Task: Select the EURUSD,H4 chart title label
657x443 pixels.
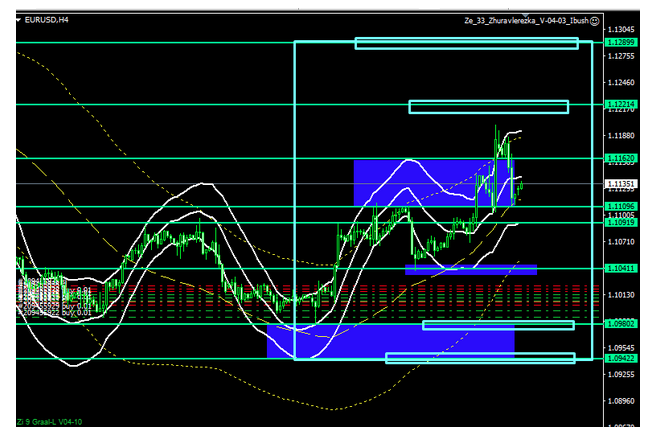Action: [x=47, y=20]
